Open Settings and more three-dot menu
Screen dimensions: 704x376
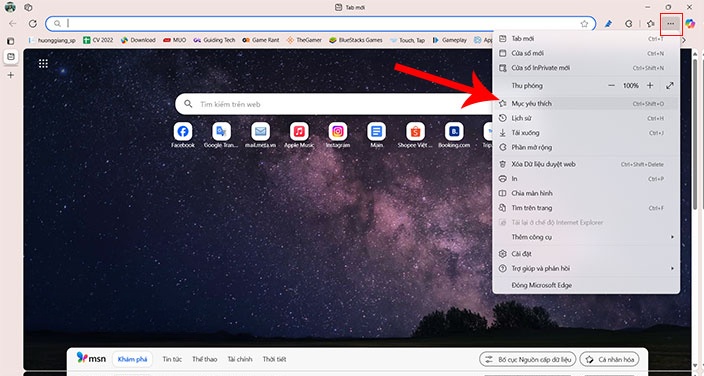(671, 24)
